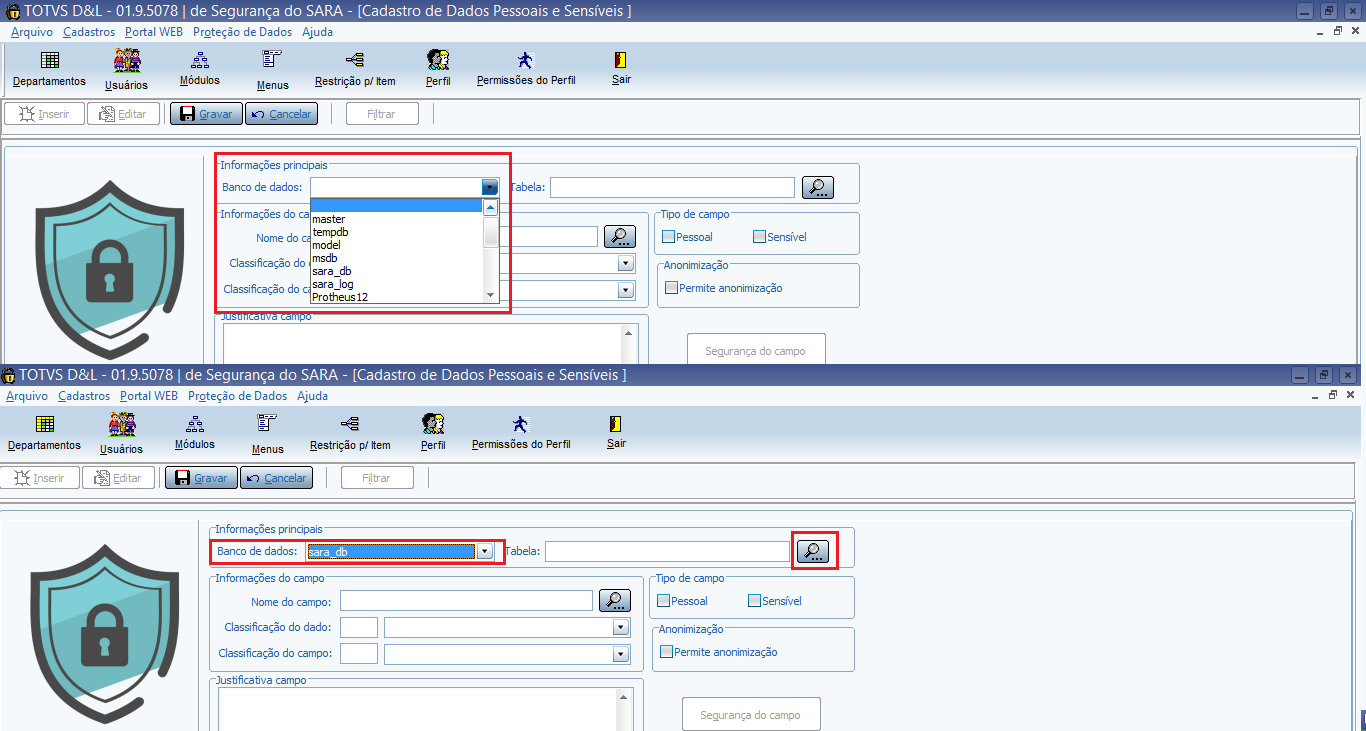The image size is (1366, 731).
Task: Open Permissões do Perfil in upper window toolbar
Action: tap(526, 68)
